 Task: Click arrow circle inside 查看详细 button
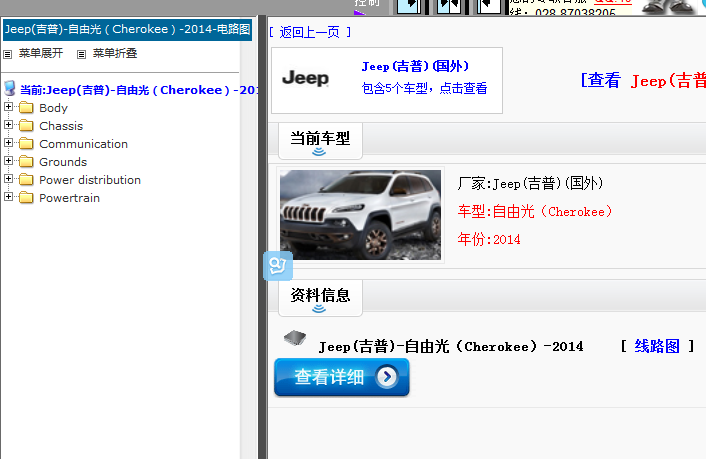tap(387, 377)
